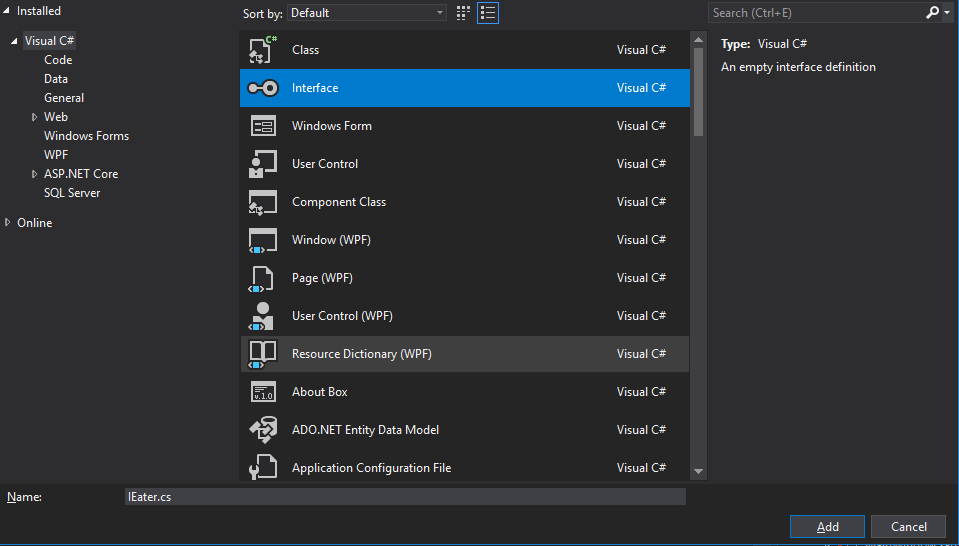Screen dimensions: 959x546
Task: Select the Component Class icon
Action: tap(263, 202)
